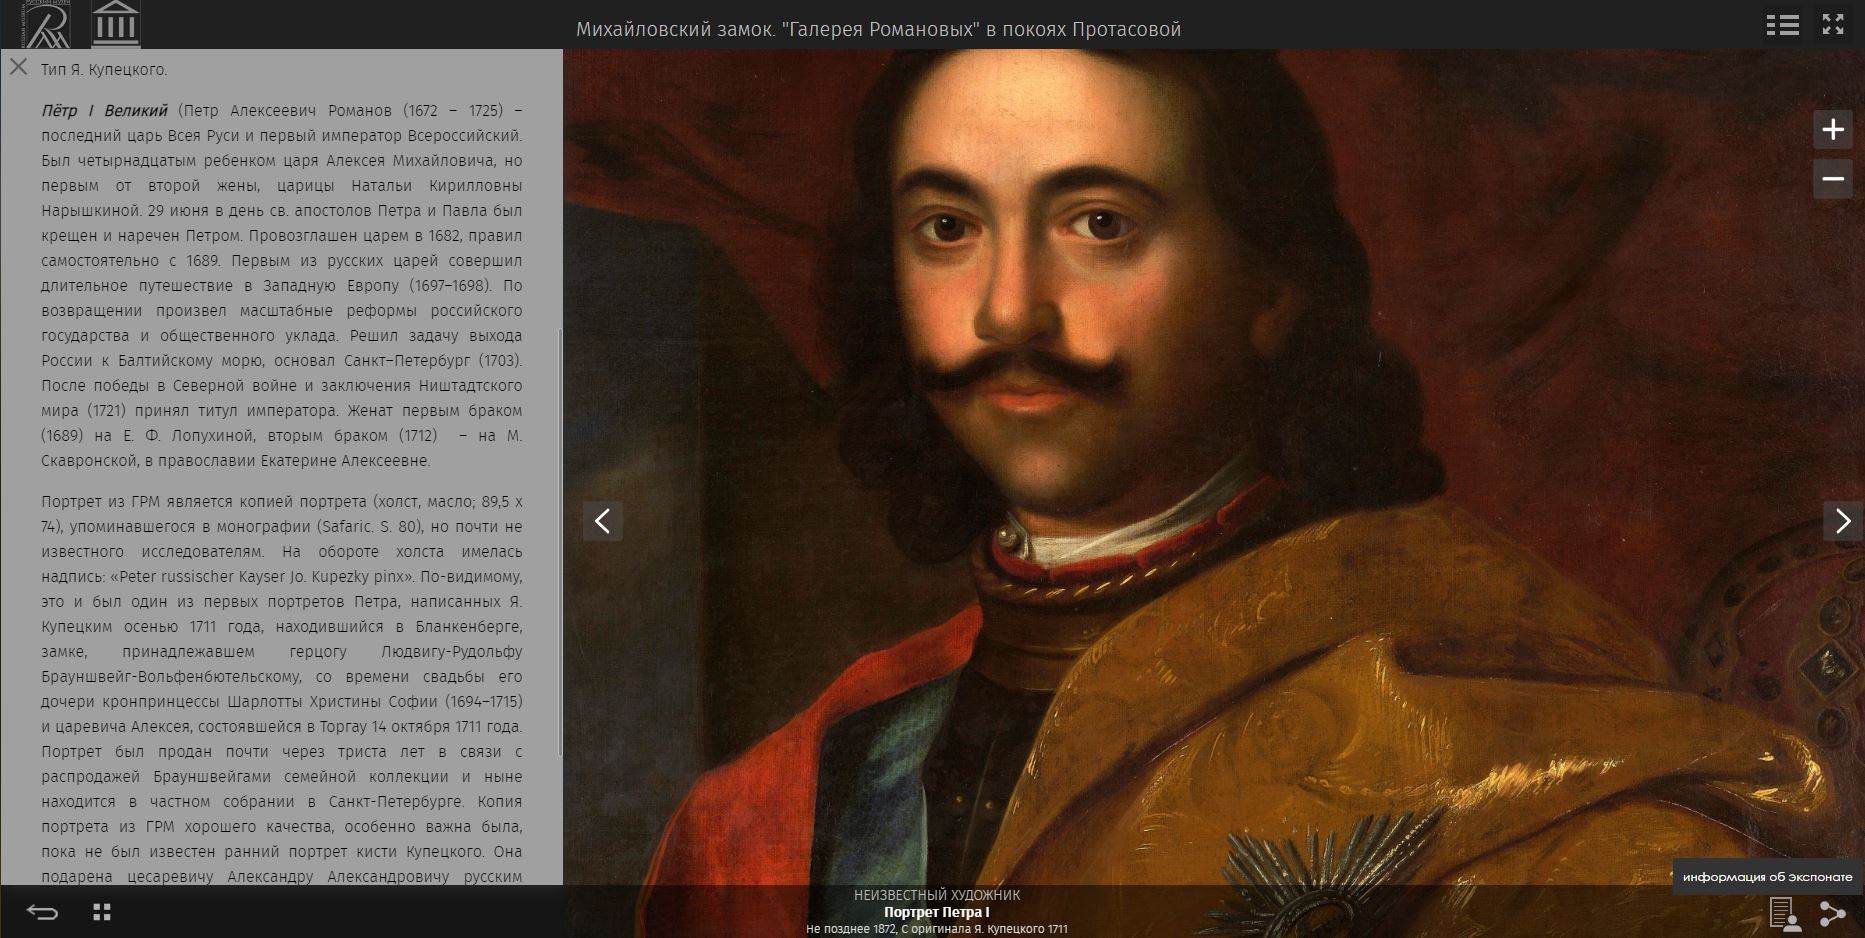
Task: Click the gallery title in header
Action: pyautogui.click(x=878, y=29)
